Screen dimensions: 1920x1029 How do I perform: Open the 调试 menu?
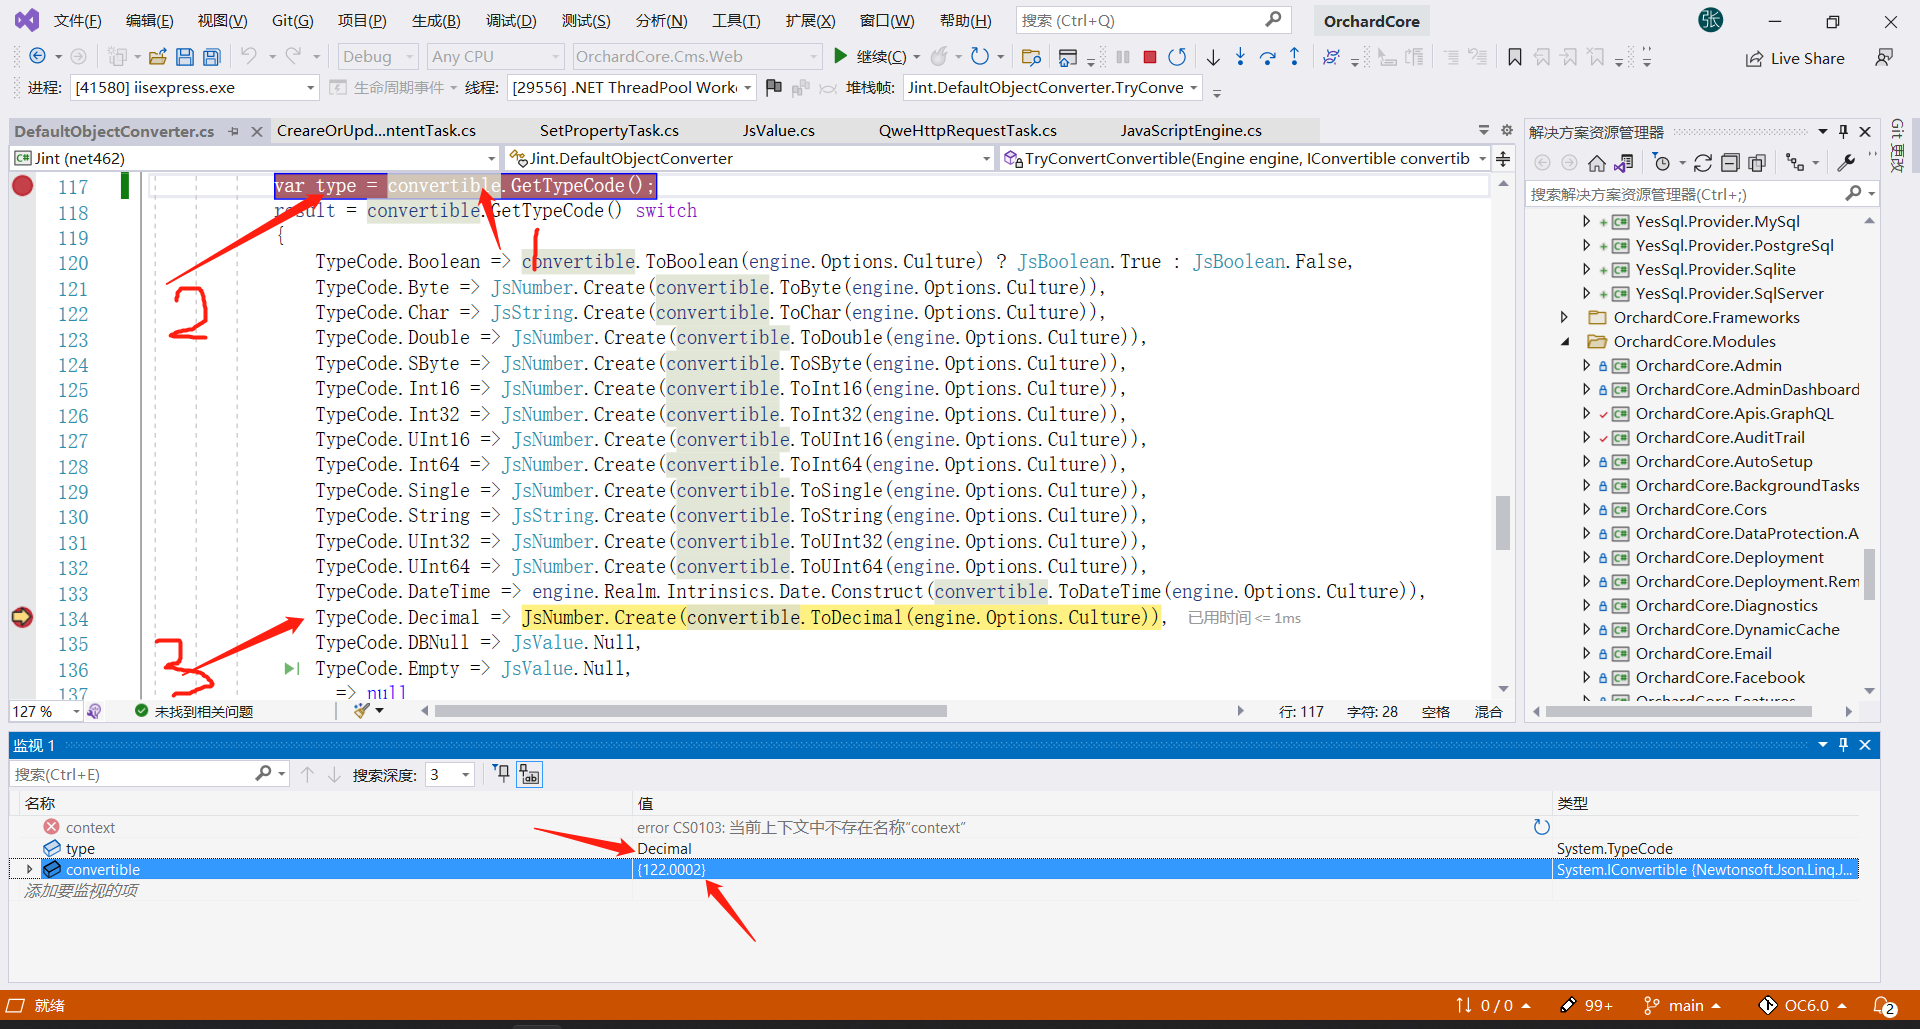(511, 20)
